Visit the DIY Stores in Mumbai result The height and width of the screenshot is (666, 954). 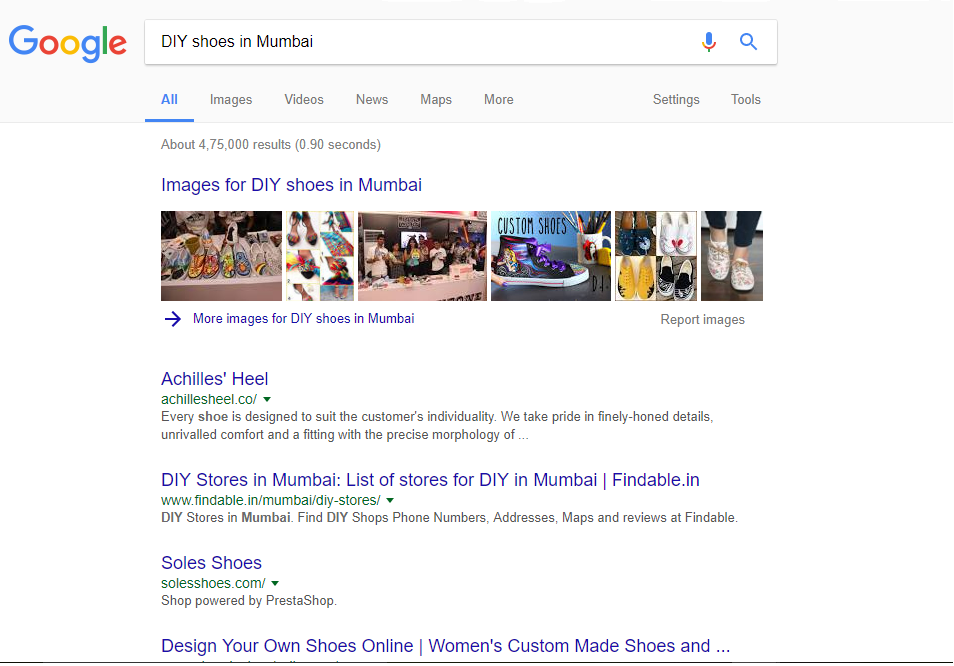(430, 480)
